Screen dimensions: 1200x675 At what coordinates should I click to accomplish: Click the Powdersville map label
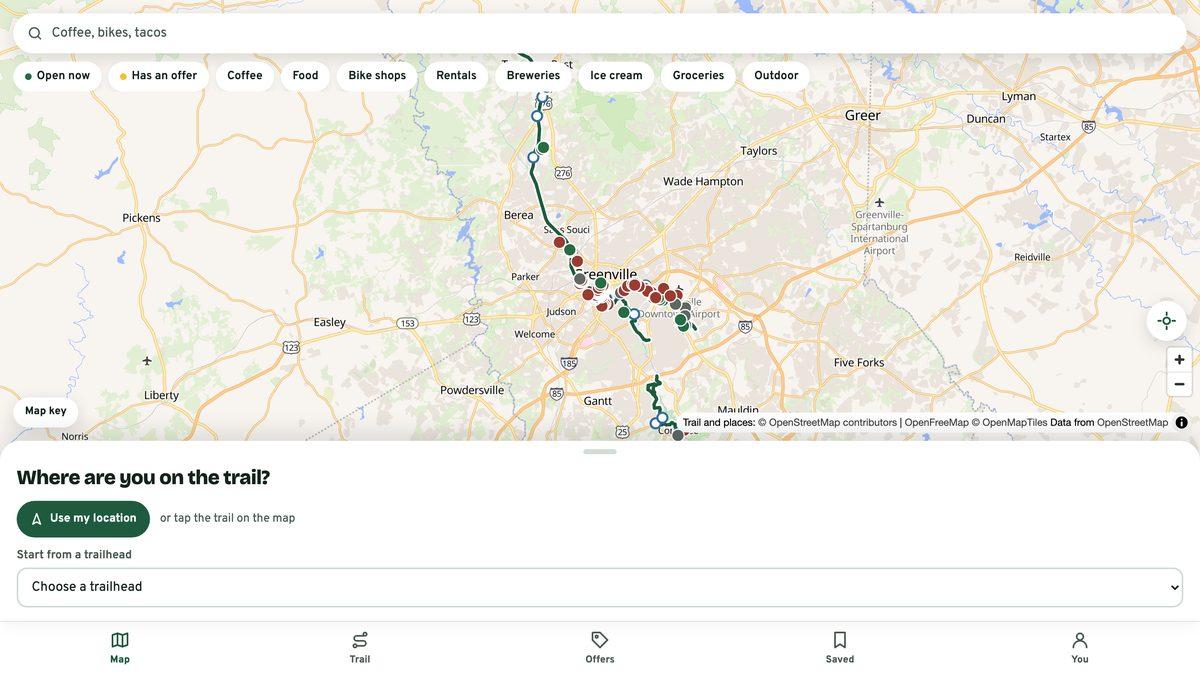point(472,391)
